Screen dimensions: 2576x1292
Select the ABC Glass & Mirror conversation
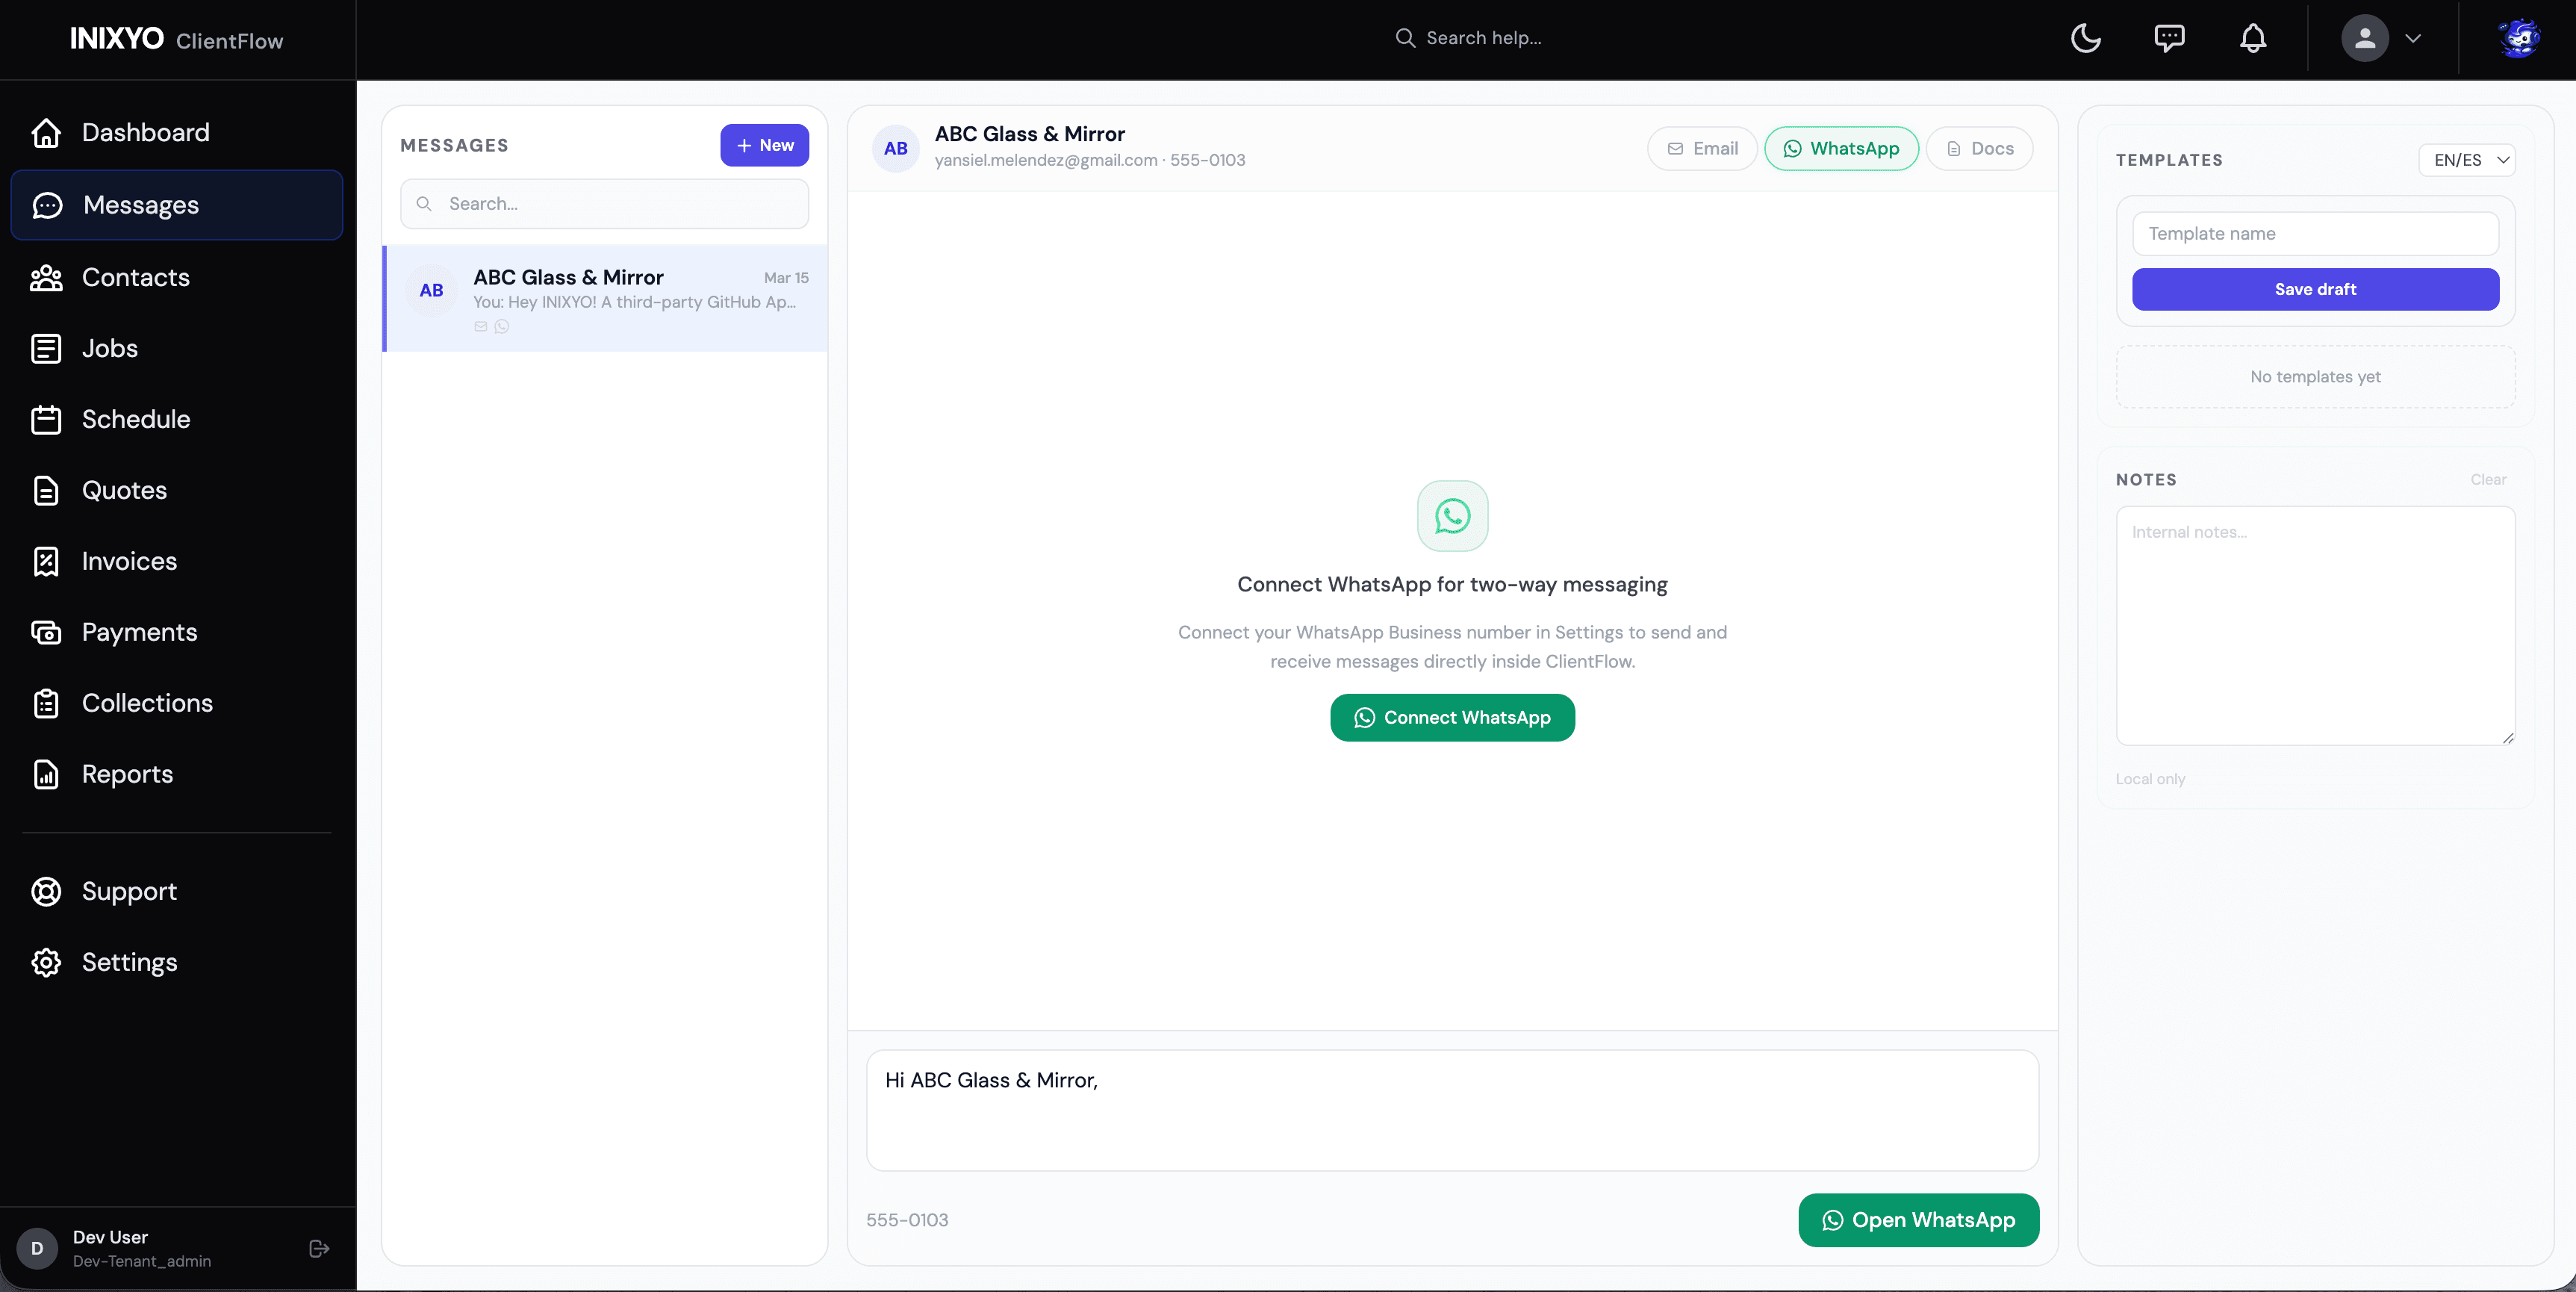(604, 298)
